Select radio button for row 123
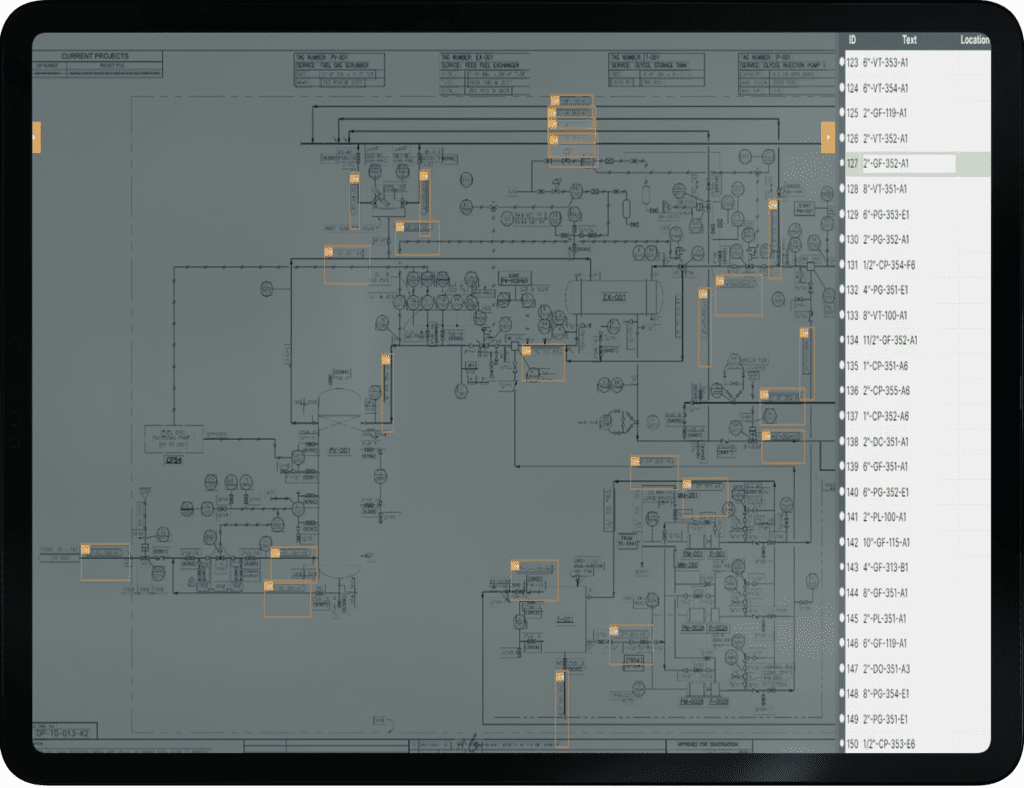 click(843, 63)
